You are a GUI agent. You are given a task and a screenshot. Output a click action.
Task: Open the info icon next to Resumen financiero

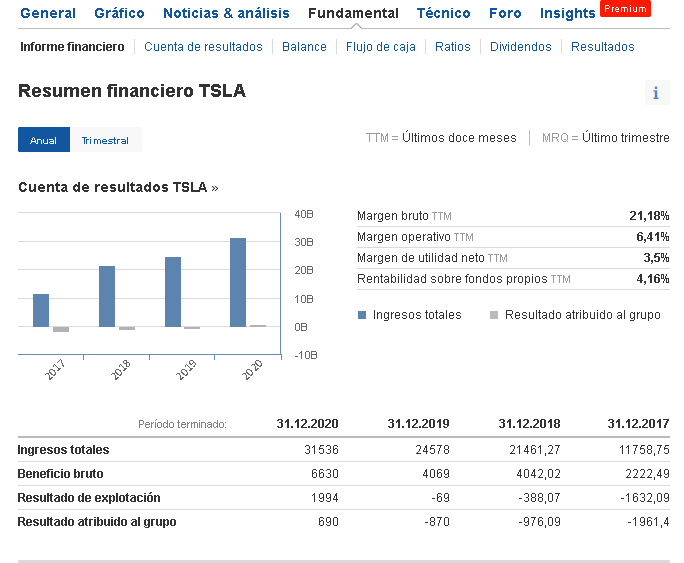pos(657,93)
